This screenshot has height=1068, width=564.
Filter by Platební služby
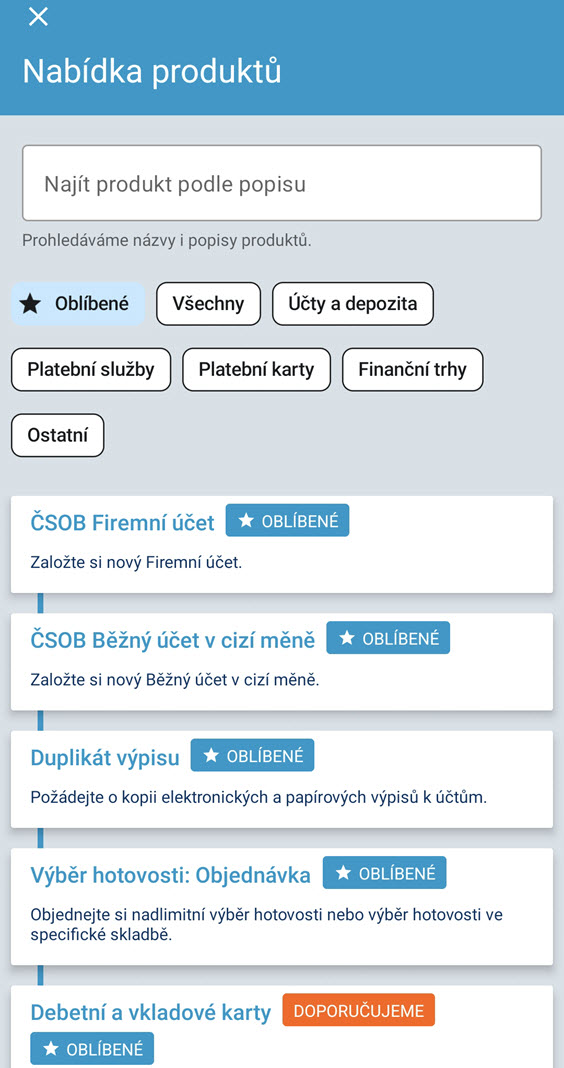coord(91,370)
